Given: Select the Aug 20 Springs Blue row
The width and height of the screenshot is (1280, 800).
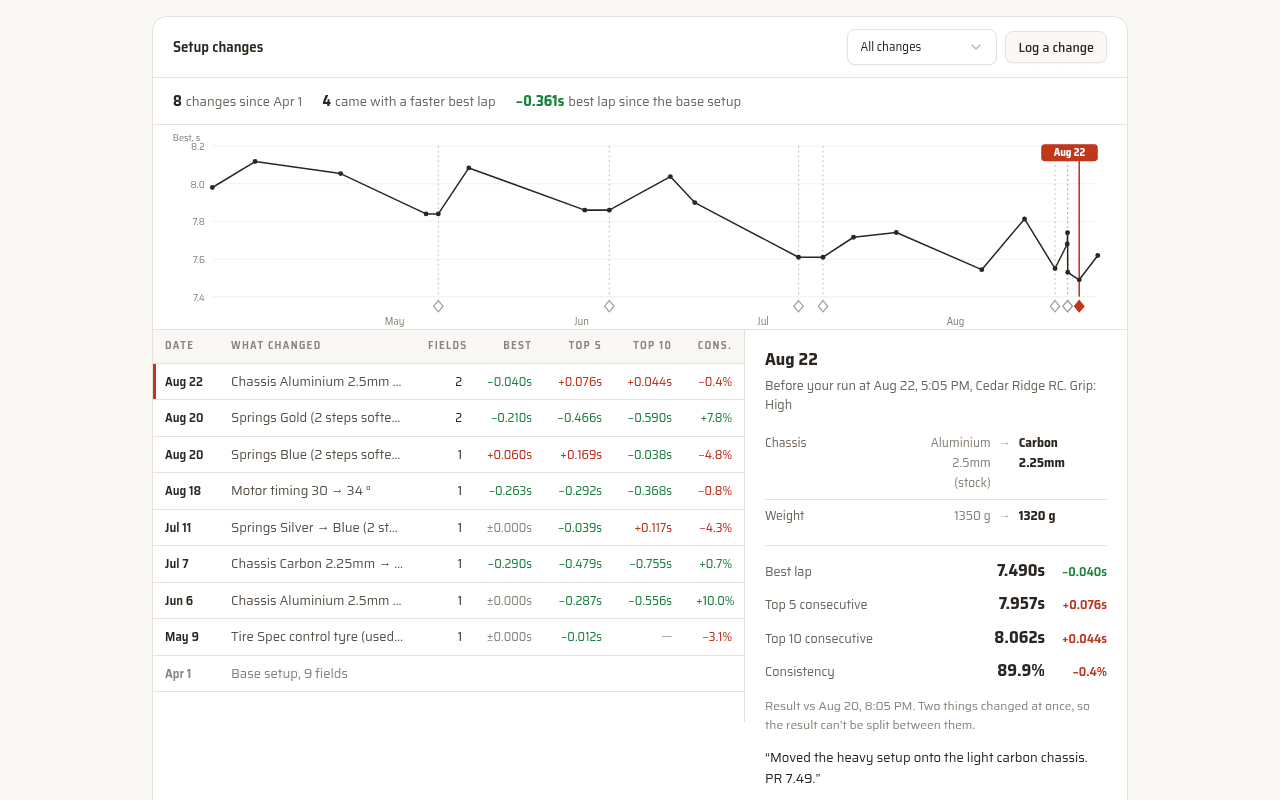Looking at the screenshot, I should coord(449,455).
